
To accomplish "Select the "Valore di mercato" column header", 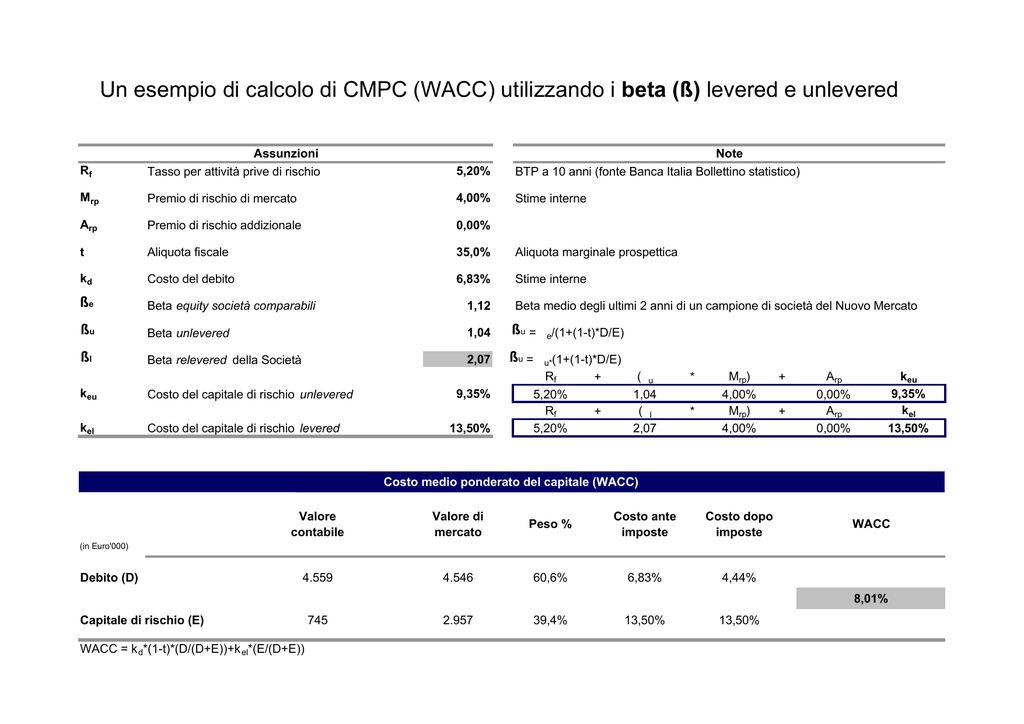I will pos(458,524).
